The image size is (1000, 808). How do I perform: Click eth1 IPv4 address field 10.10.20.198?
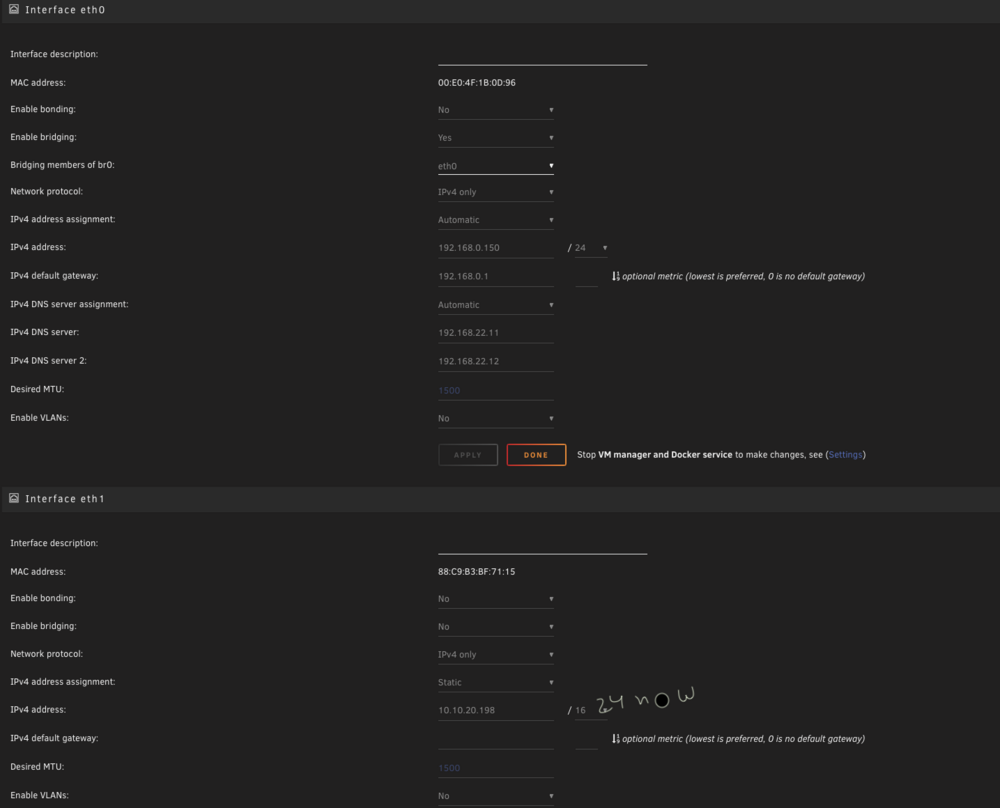tap(496, 710)
